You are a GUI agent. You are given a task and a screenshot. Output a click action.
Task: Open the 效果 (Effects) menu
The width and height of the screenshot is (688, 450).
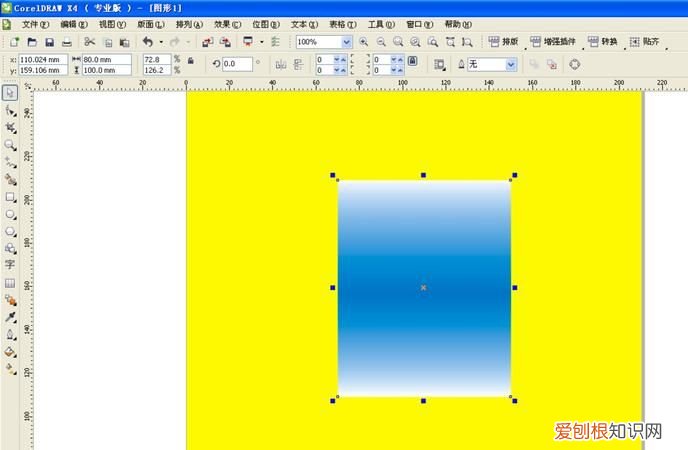pos(227,23)
